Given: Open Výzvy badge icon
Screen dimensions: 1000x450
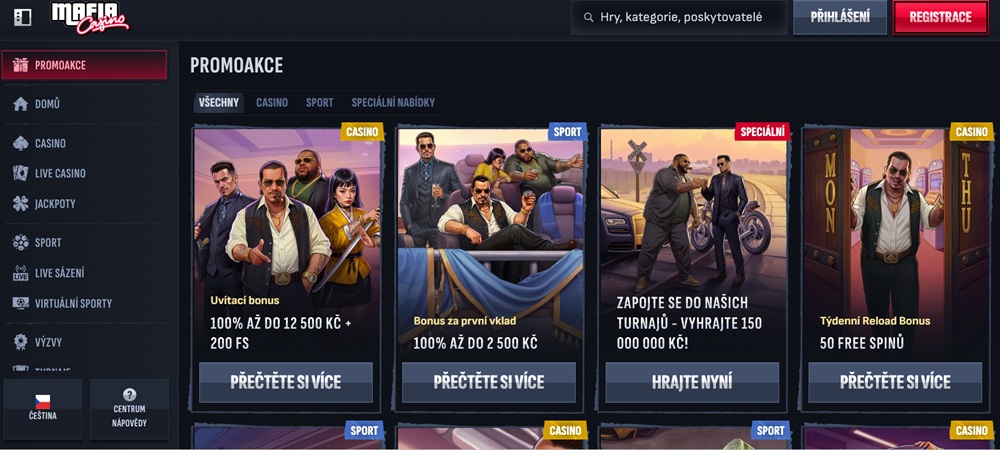Looking at the screenshot, I should (x=20, y=342).
